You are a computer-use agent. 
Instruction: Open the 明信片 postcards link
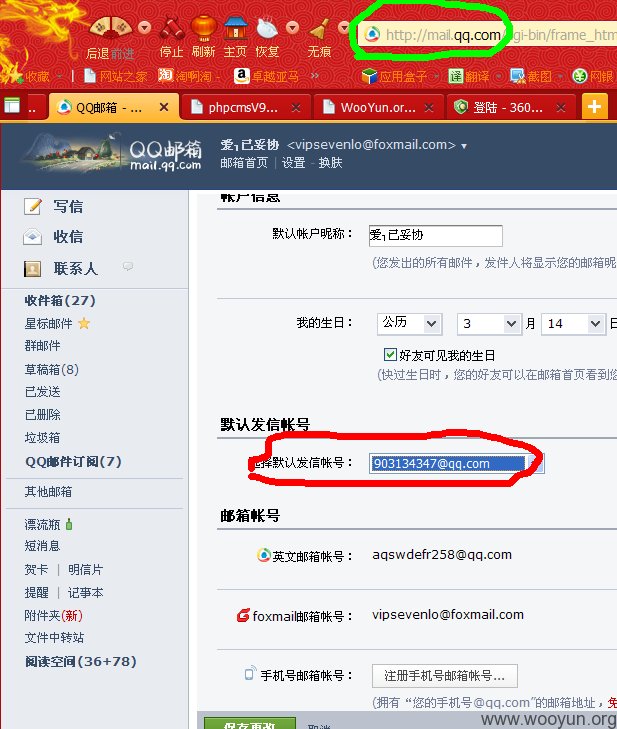[x=86, y=570]
